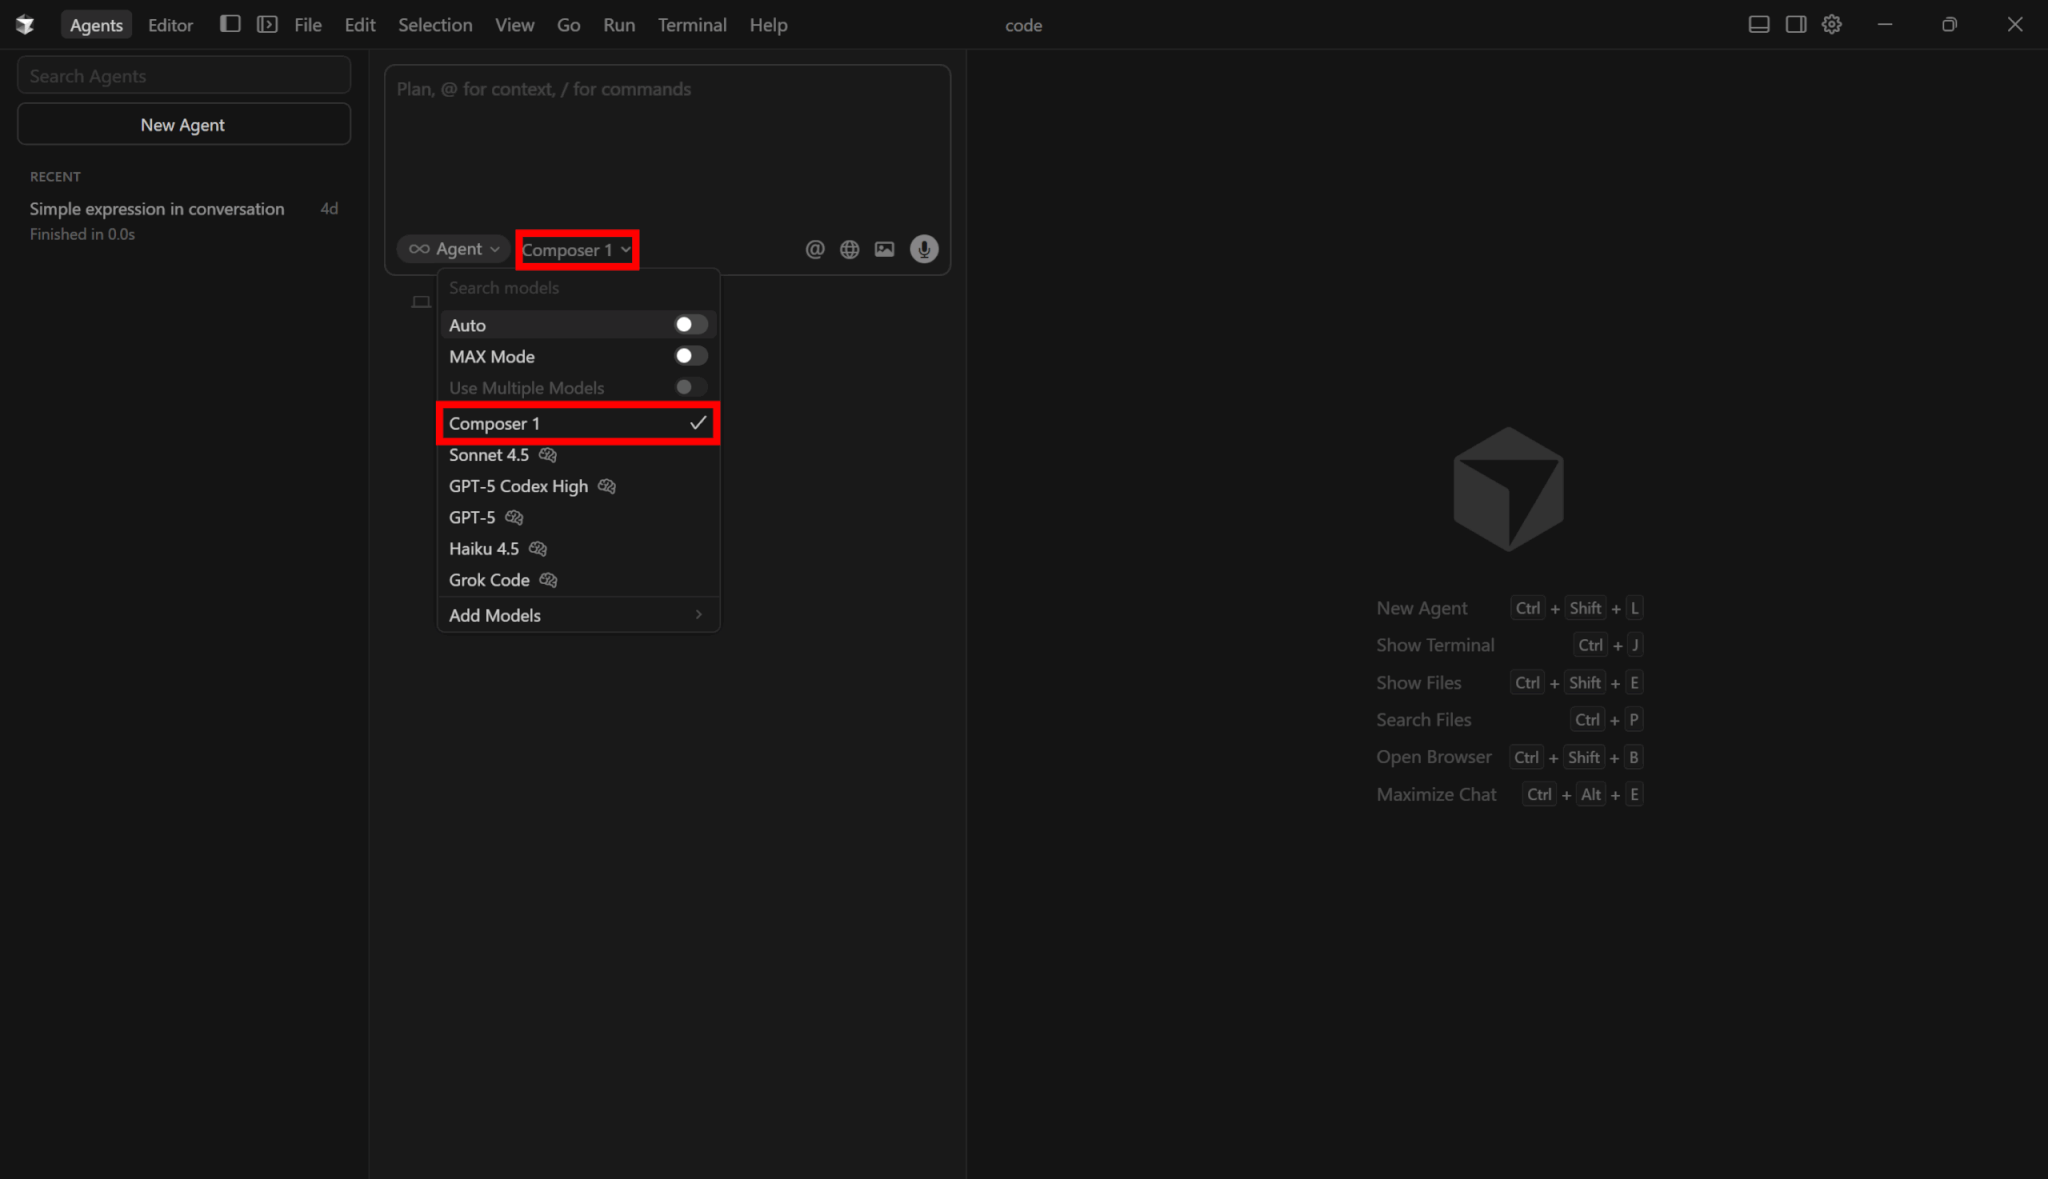2048x1179 pixels.
Task: Click the microphone voice input icon
Action: click(x=923, y=249)
